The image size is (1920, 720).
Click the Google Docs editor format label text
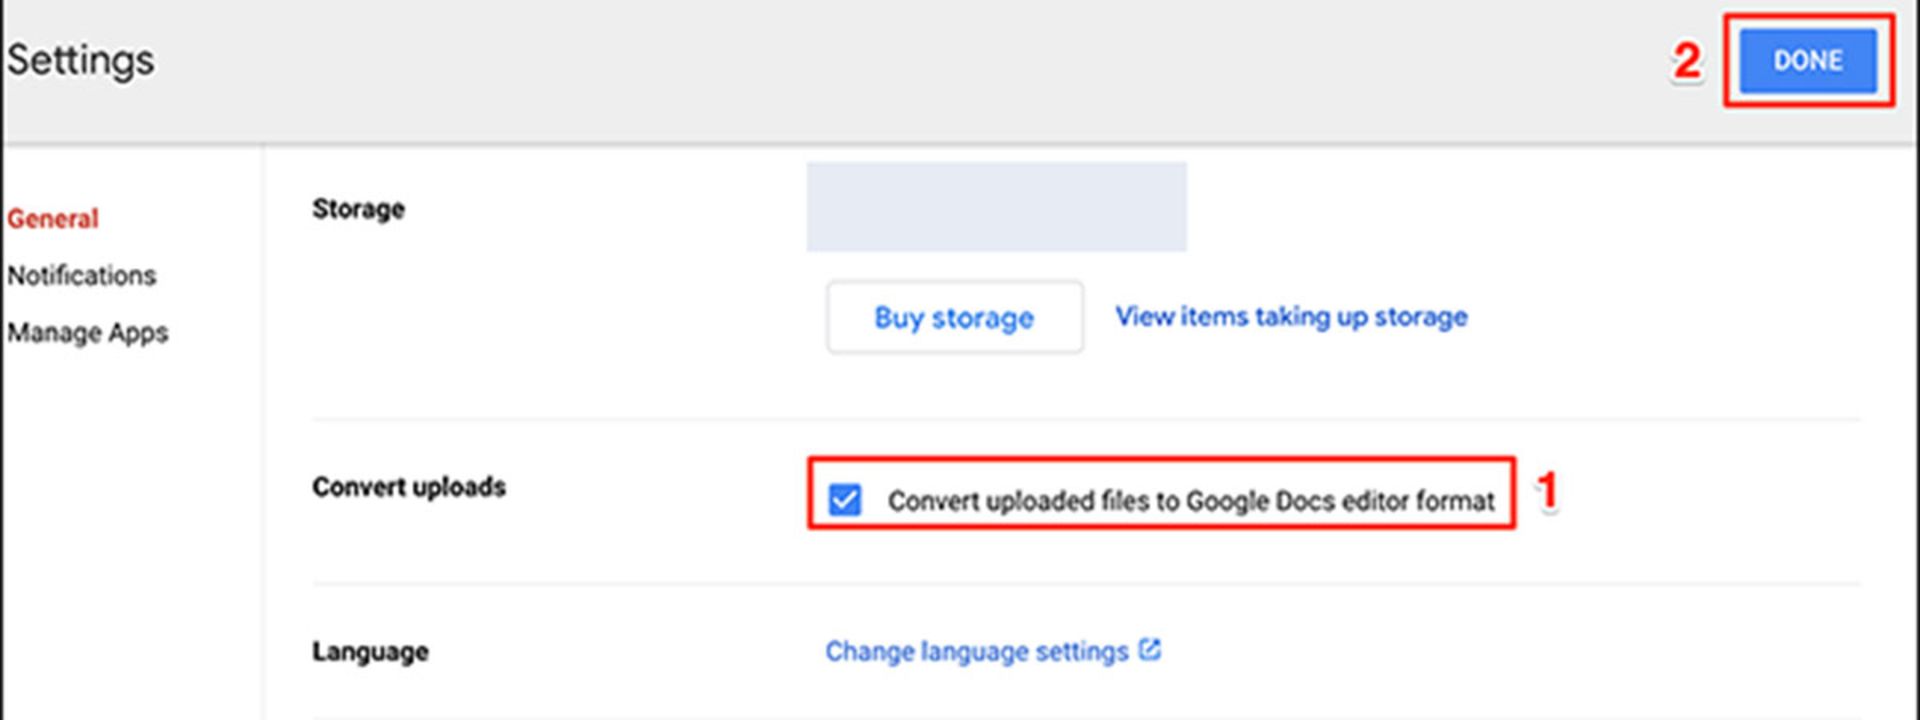[x=1190, y=500]
